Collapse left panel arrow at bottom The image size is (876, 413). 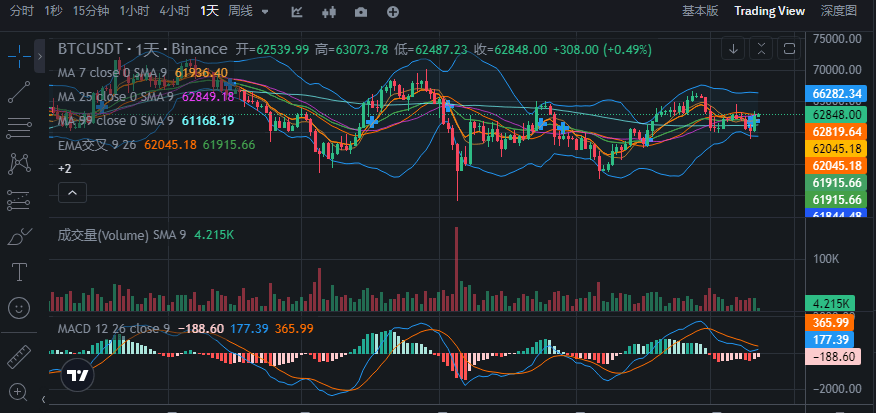pyautogui.click(x=44, y=399)
